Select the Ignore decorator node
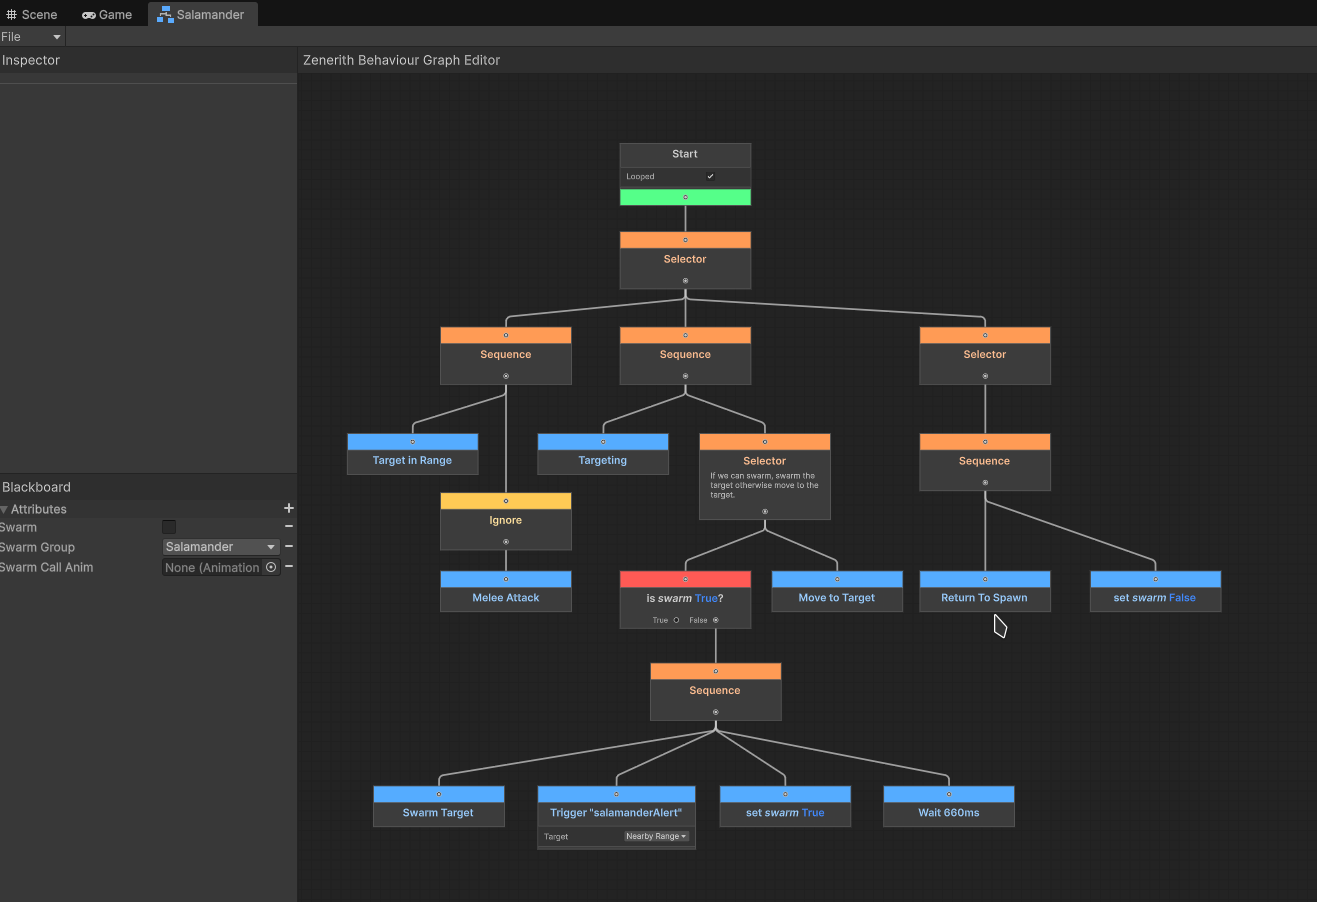 (506, 521)
